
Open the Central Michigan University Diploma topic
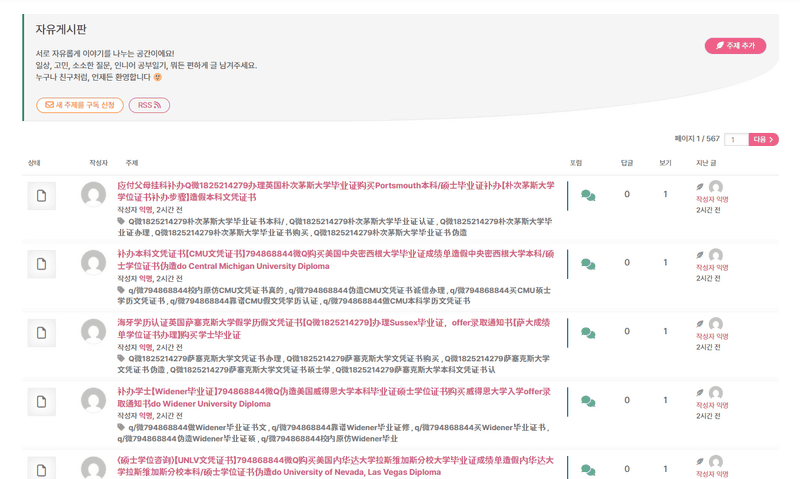tap(336, 260)
